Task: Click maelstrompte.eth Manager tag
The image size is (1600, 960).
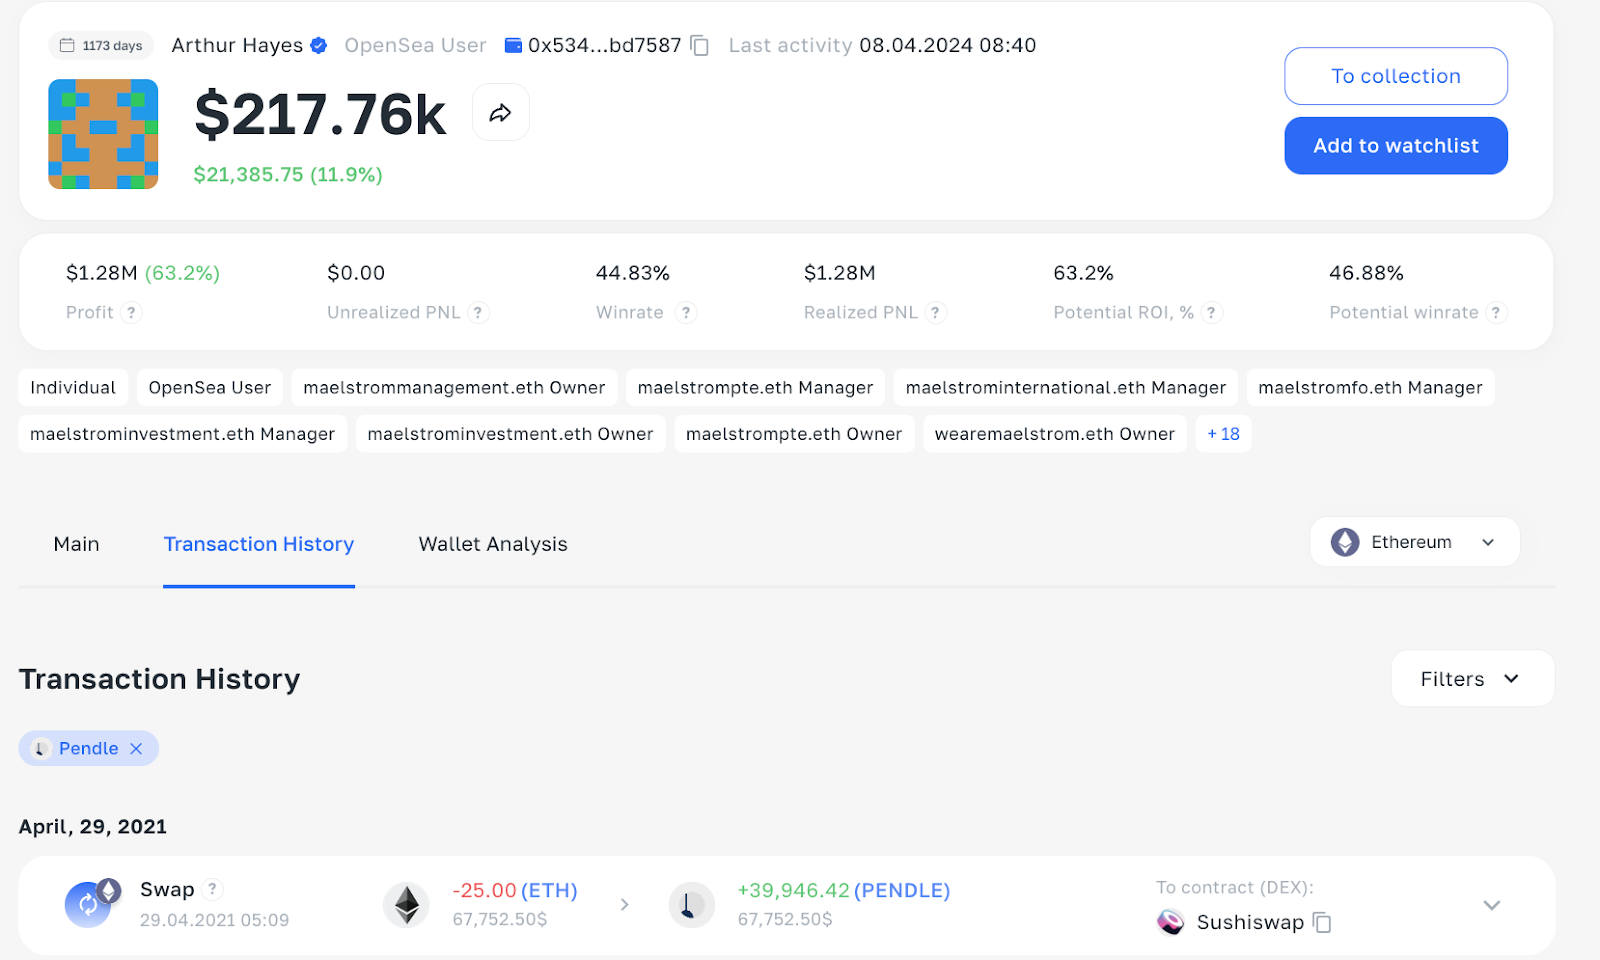Action: coord(755,388)
